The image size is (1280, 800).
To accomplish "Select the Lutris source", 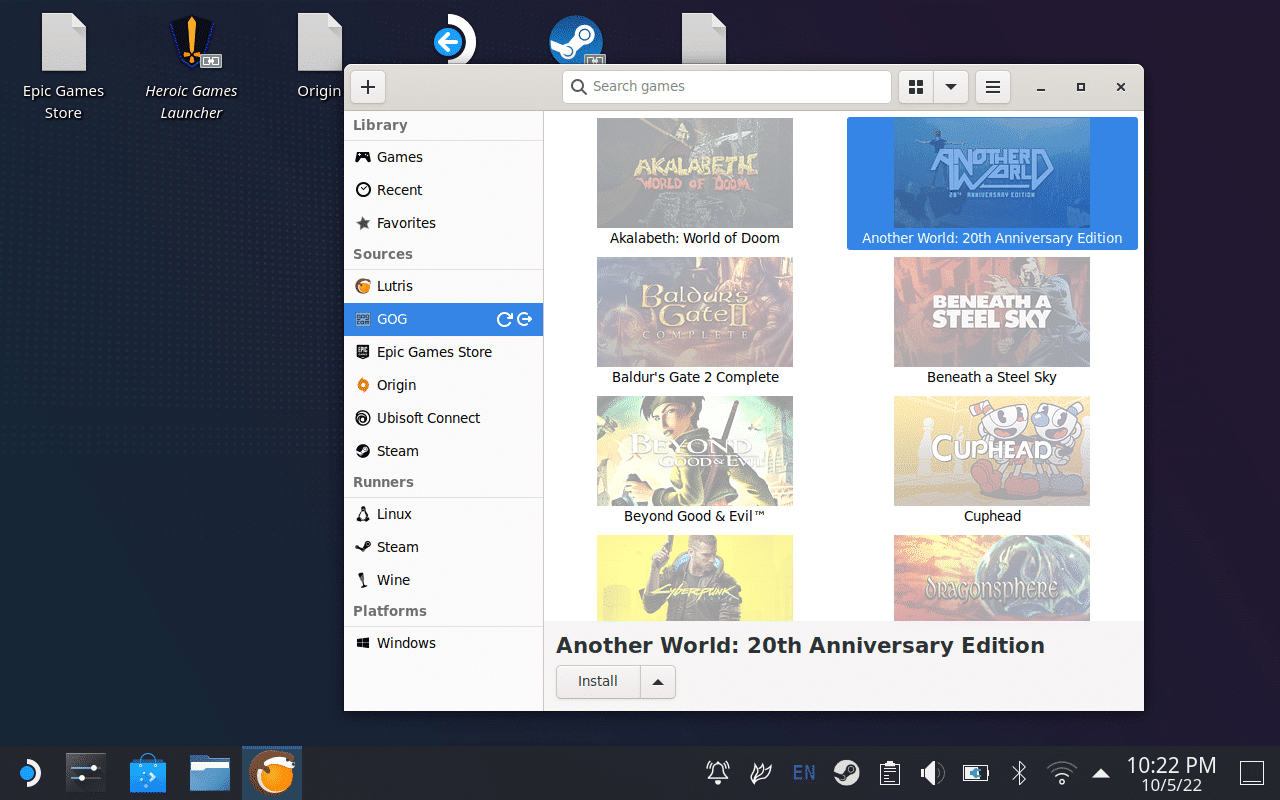I will coord(443,286).
